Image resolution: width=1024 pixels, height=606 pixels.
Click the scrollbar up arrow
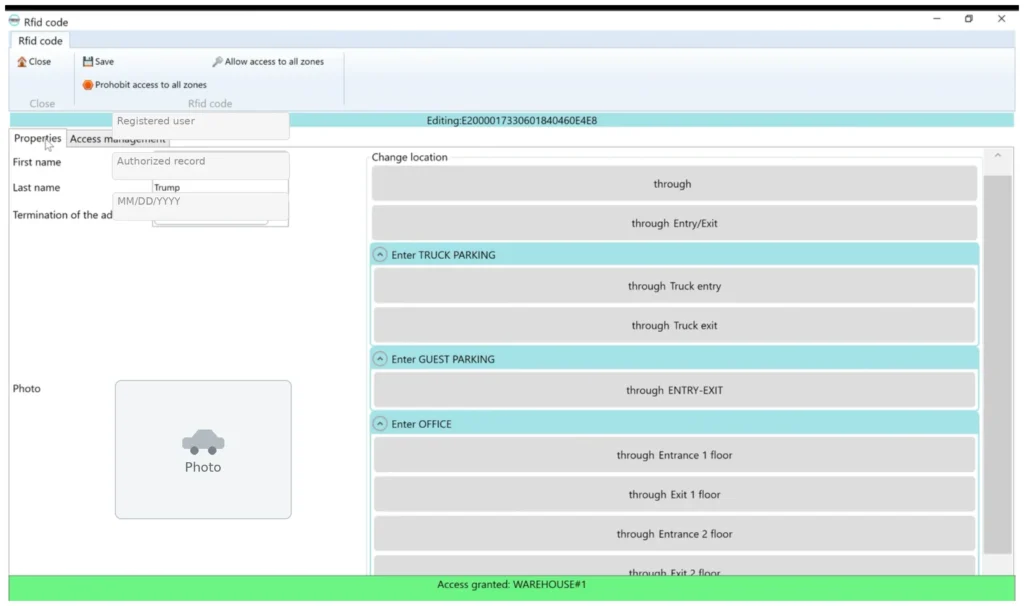pyautogui.click(x=997, y=155)
